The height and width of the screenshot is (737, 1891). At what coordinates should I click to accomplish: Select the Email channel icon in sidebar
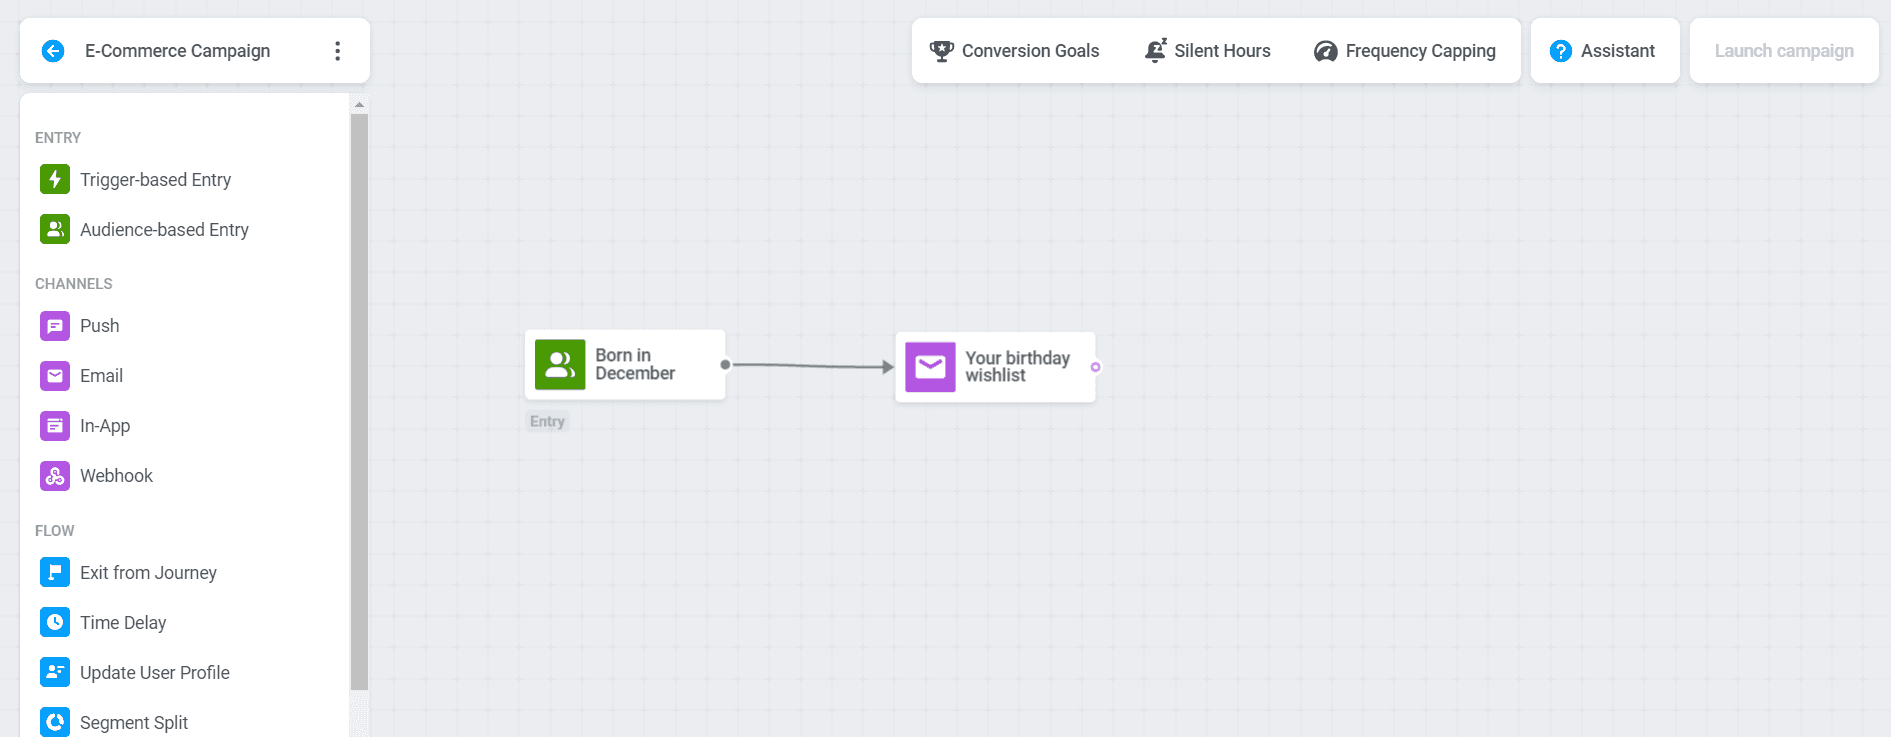(x=55, y=376)
